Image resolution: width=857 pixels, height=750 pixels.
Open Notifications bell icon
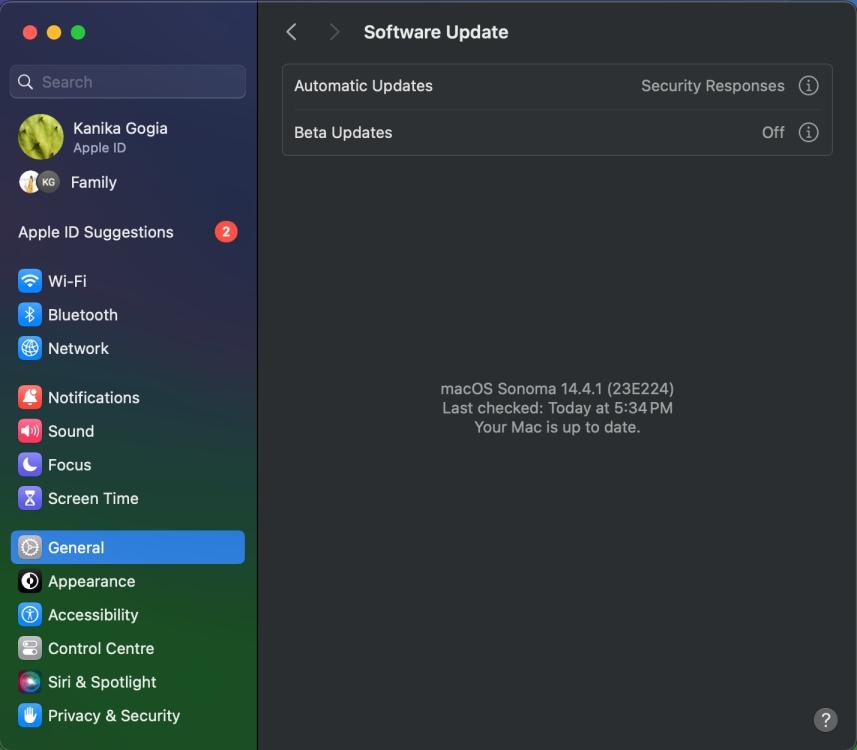[30, 397]
